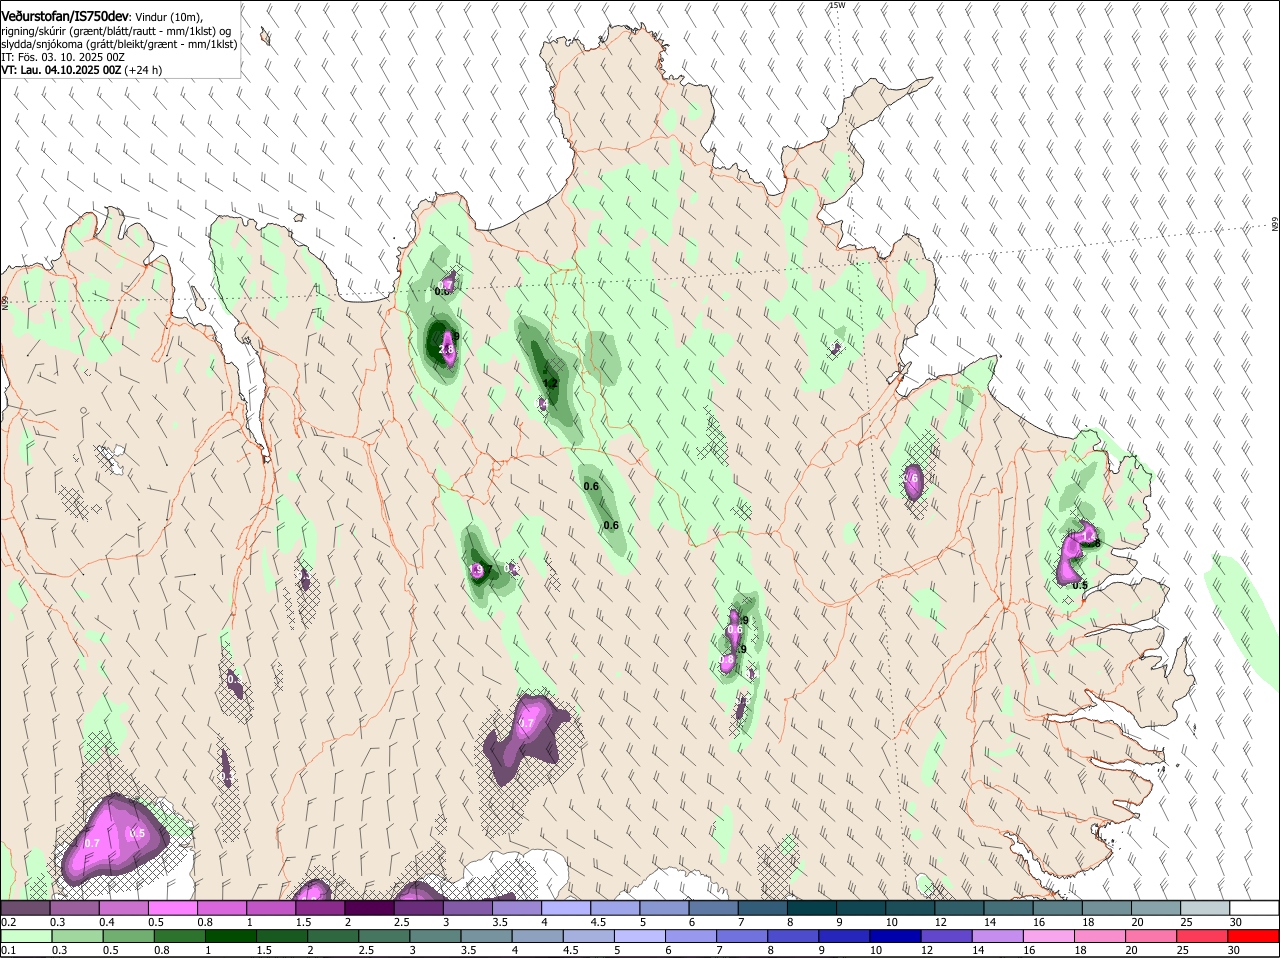Click the 0.5 value near the eastern fjords
The width and height of the screenshot is (1280, 958).
coord(1080,585)
